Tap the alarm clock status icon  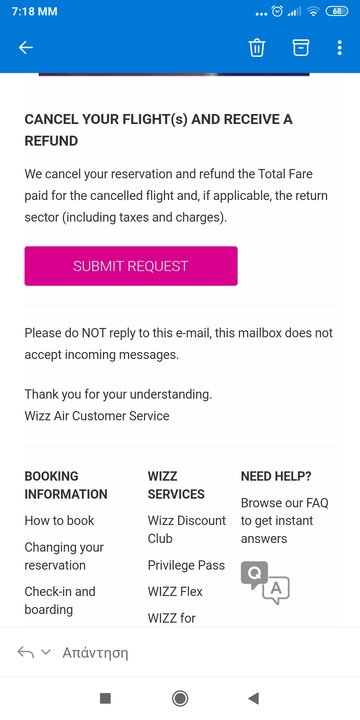pyautogui.click(x=277, y=11)
